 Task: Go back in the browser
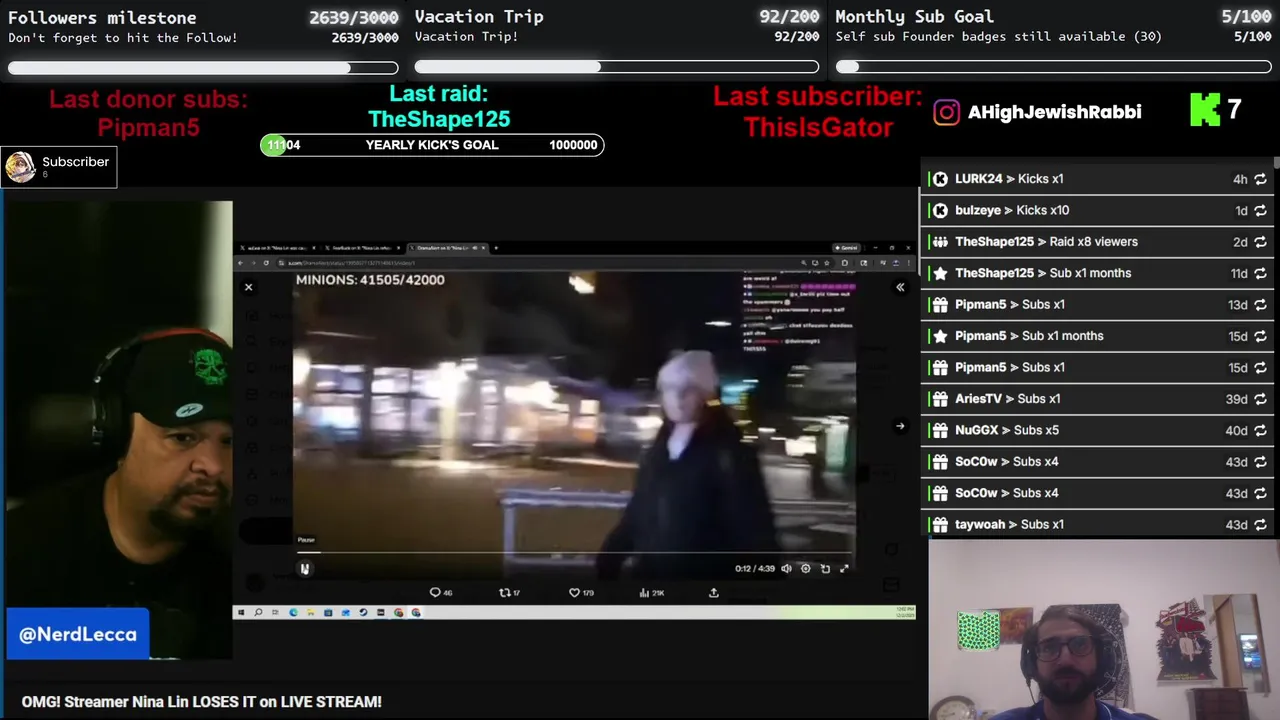(240, 263)
